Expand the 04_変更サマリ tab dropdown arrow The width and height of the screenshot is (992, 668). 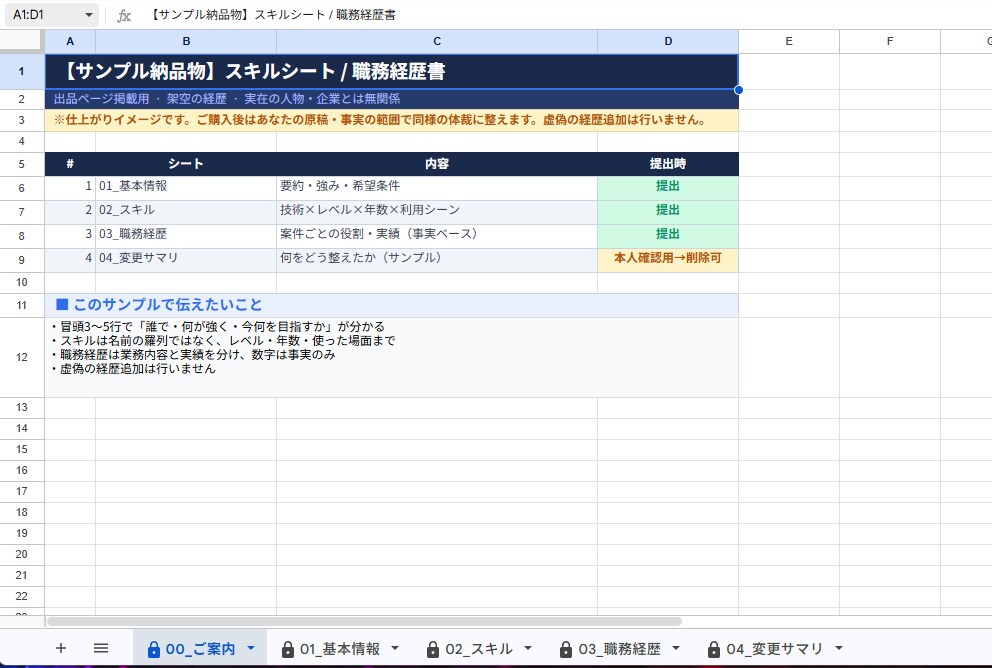coord(839,648)
